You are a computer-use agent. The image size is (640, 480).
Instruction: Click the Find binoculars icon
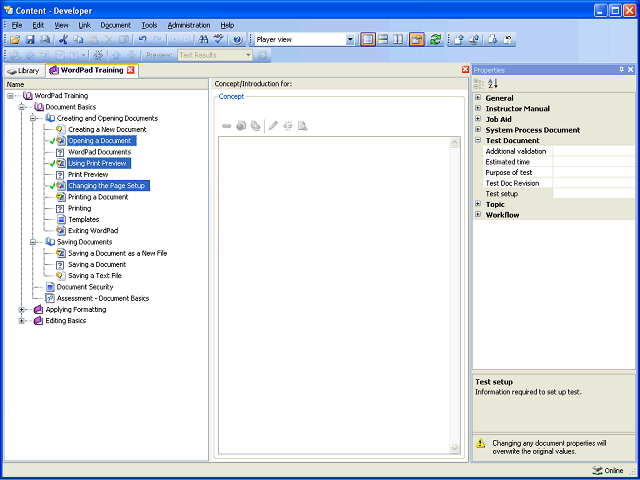point(203,40)
